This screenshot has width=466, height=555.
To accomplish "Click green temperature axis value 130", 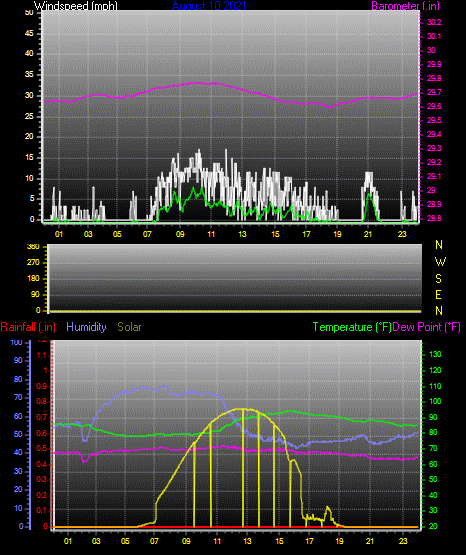I will (x=435, y=354).
